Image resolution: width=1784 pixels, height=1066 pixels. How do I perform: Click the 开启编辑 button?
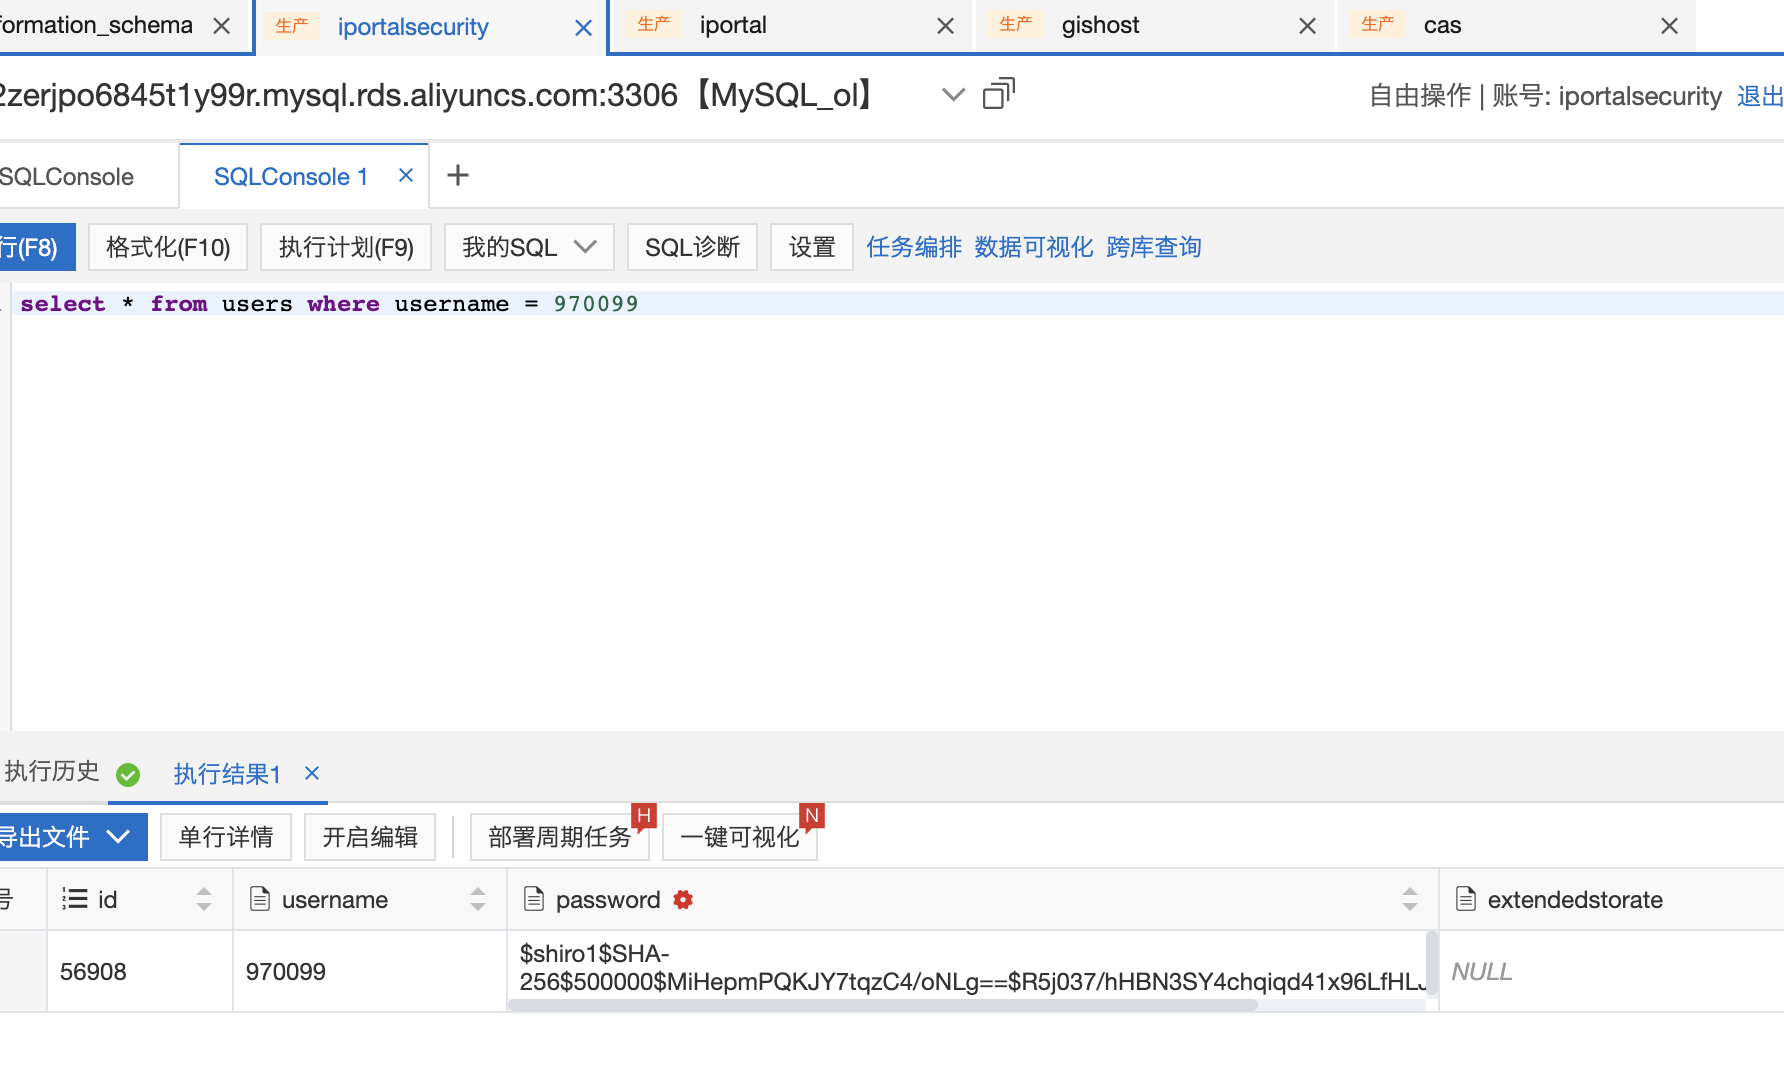click(x=369, y=837)
